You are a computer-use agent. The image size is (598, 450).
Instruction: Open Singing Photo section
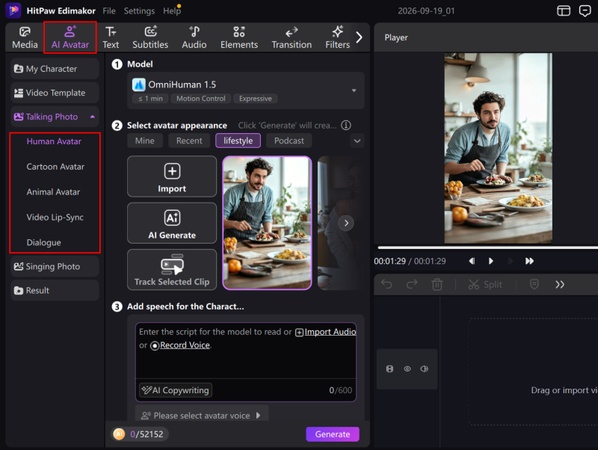(x=55, y=267)
